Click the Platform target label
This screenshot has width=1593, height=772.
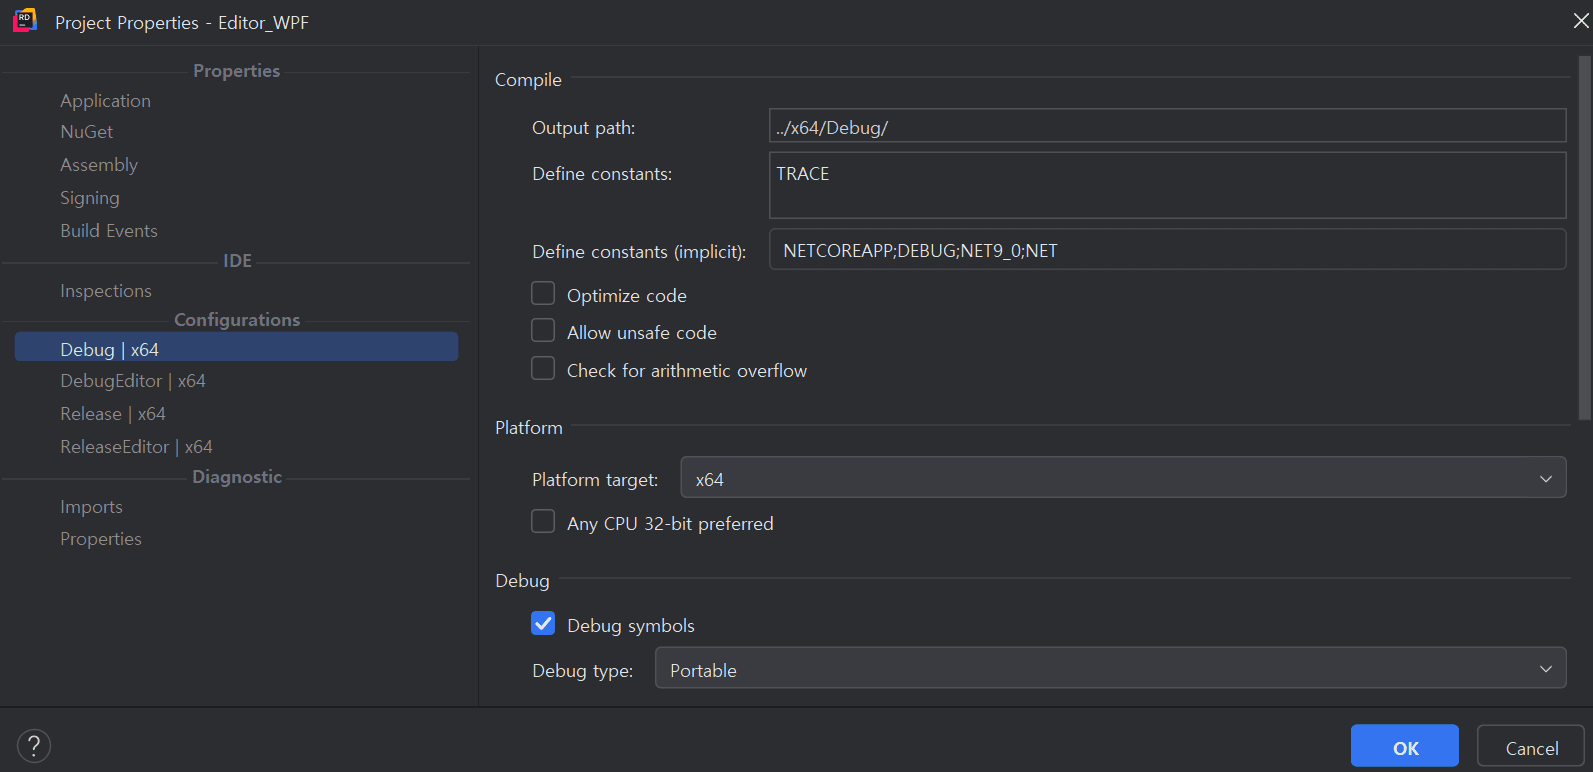point(595,480)
